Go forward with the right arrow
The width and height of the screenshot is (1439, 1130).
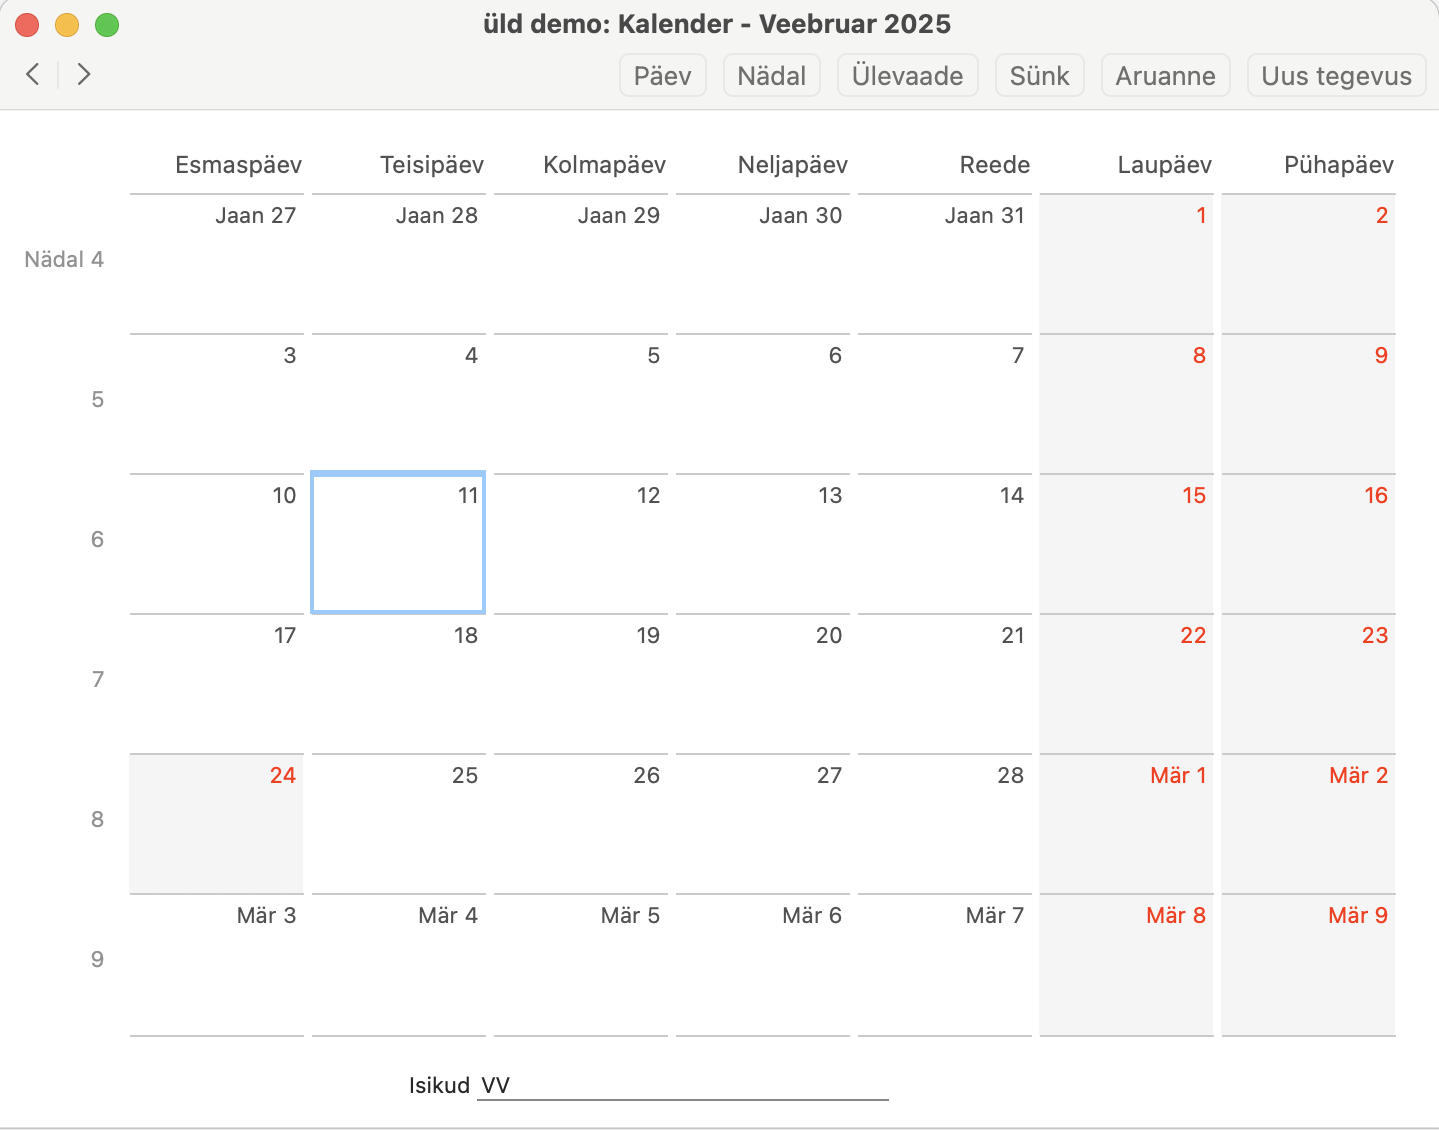[x=84, y=74]
